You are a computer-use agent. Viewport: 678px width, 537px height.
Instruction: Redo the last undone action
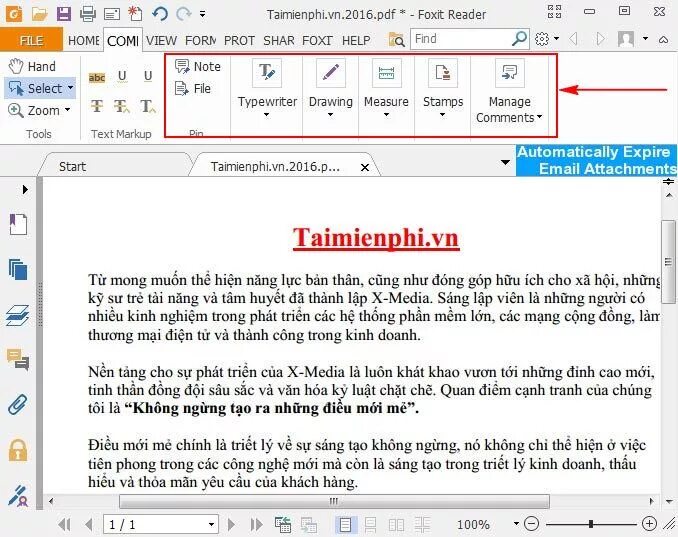[x=183, y=14]
